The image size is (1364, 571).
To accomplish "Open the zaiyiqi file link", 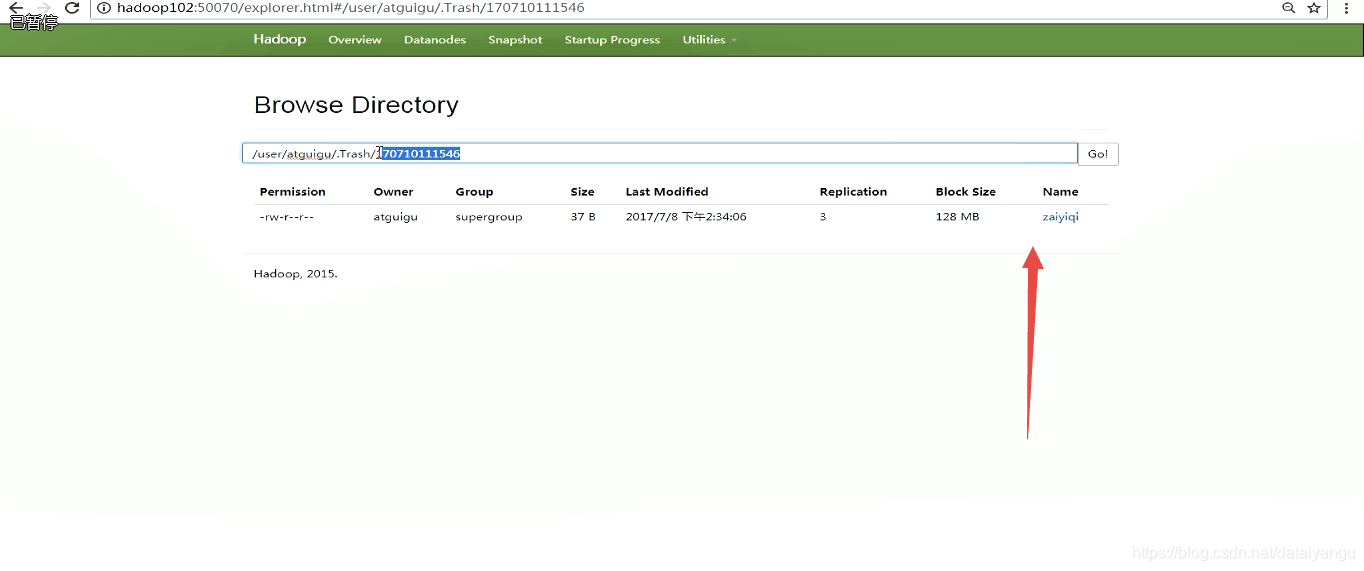I will (1060, 217).
